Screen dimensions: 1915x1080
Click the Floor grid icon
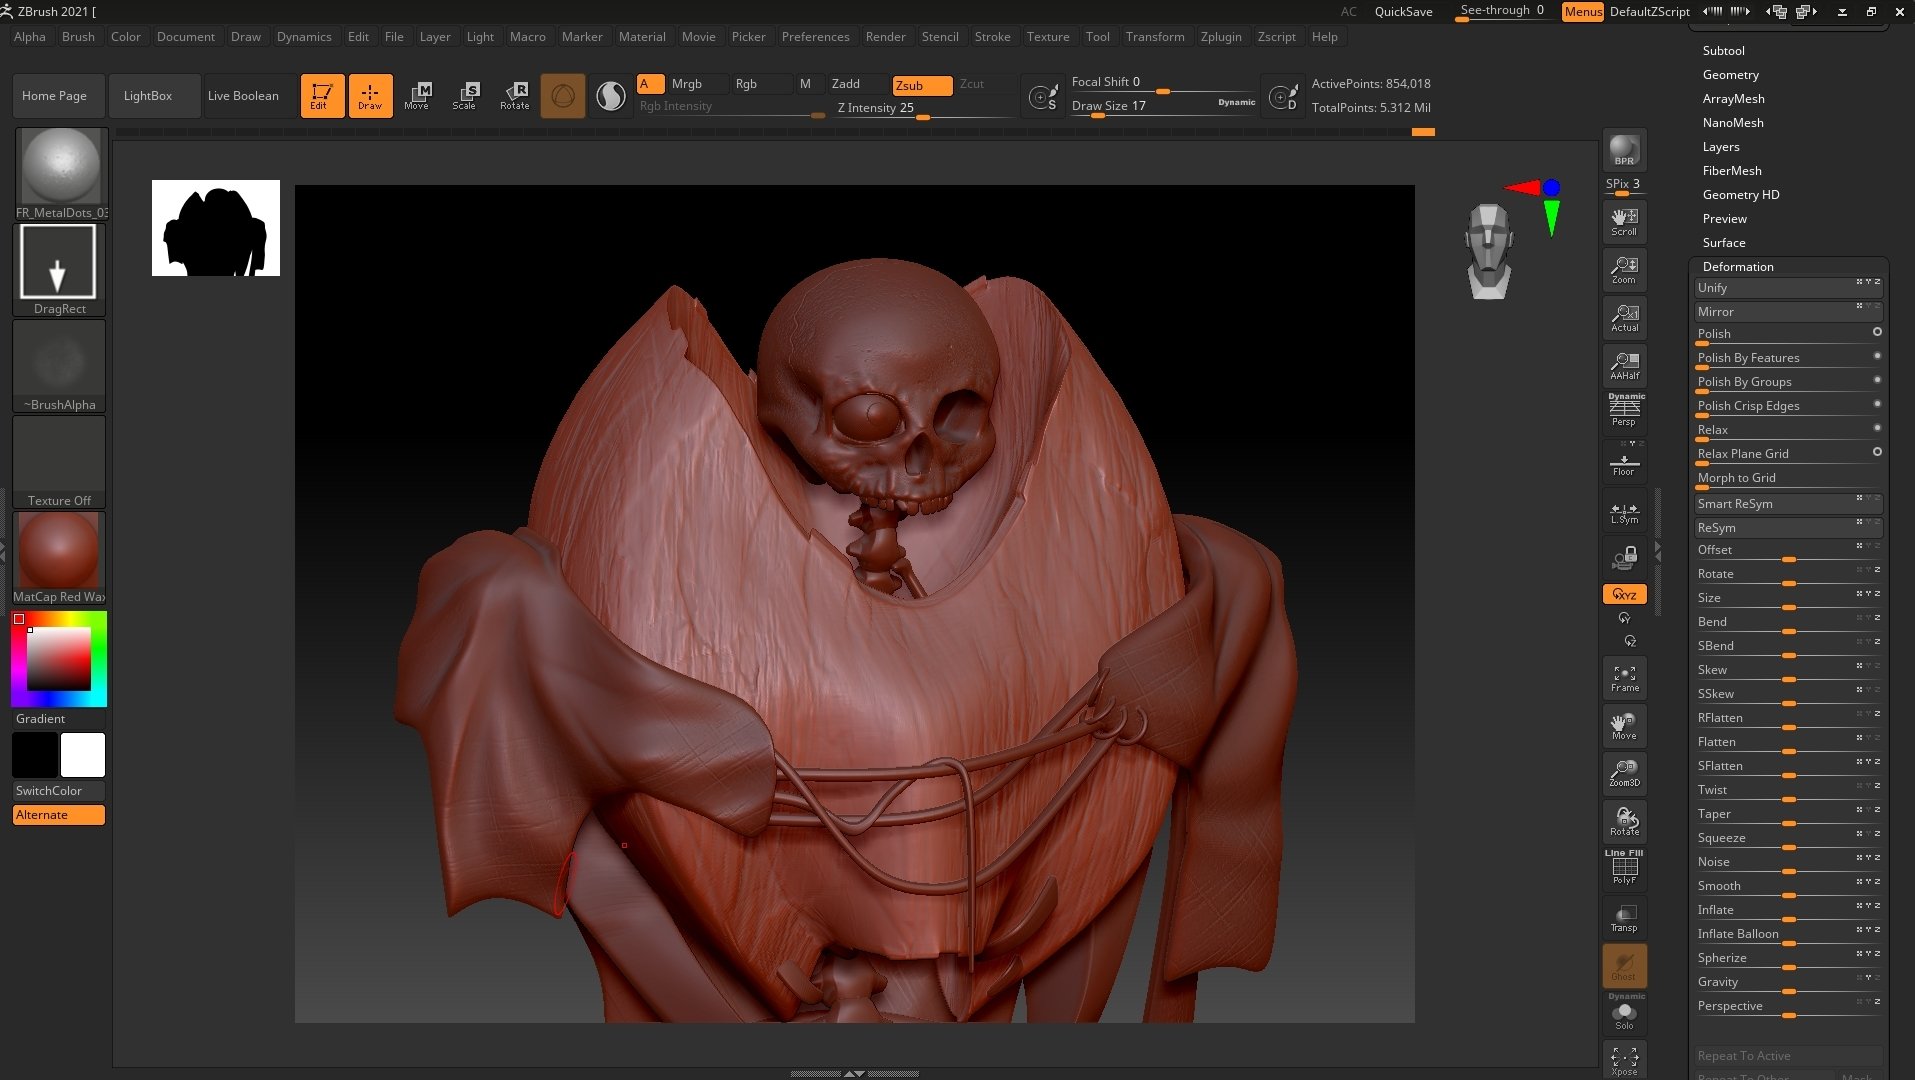[x=1624, y=465]
